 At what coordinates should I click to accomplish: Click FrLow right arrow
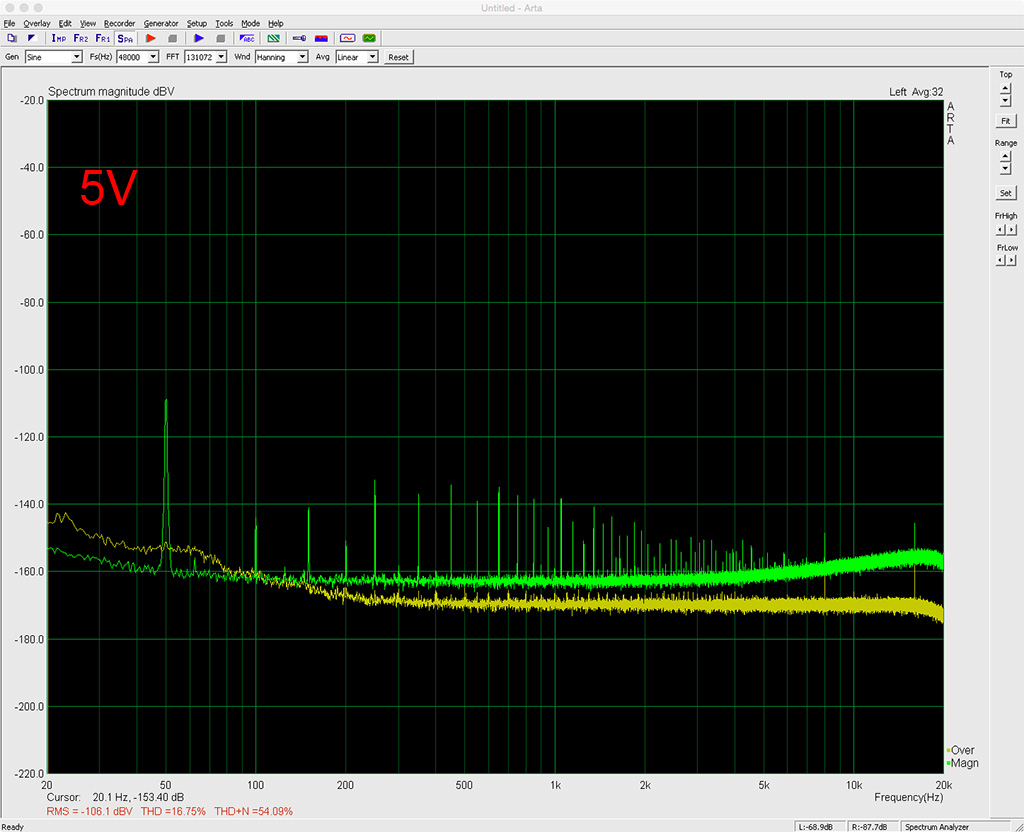pyautogui.click(x=1012, y=261)
